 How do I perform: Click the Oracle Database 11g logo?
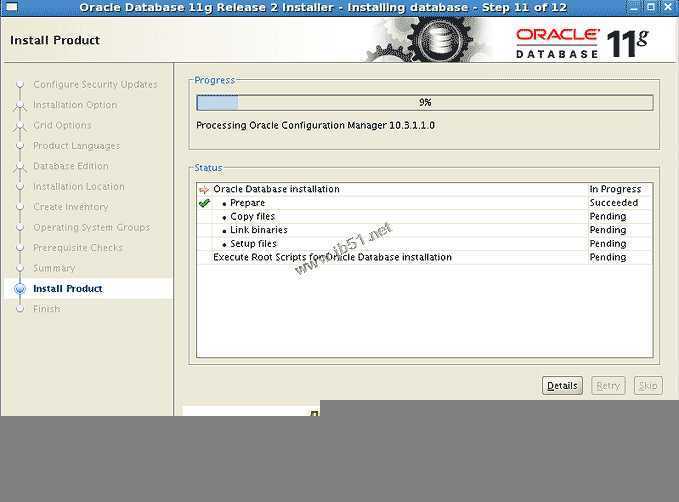582,43
